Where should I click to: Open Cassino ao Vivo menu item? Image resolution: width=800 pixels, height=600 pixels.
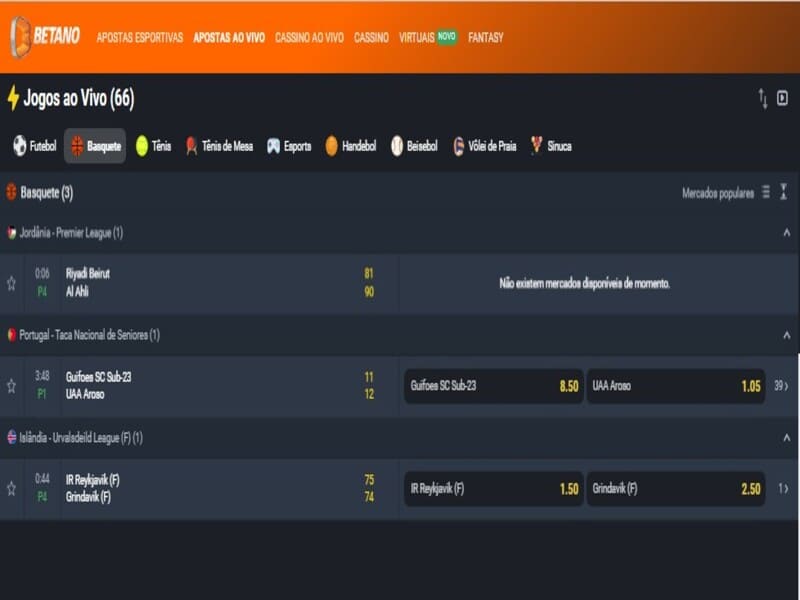pyautogui.click(x=309, y=37)
